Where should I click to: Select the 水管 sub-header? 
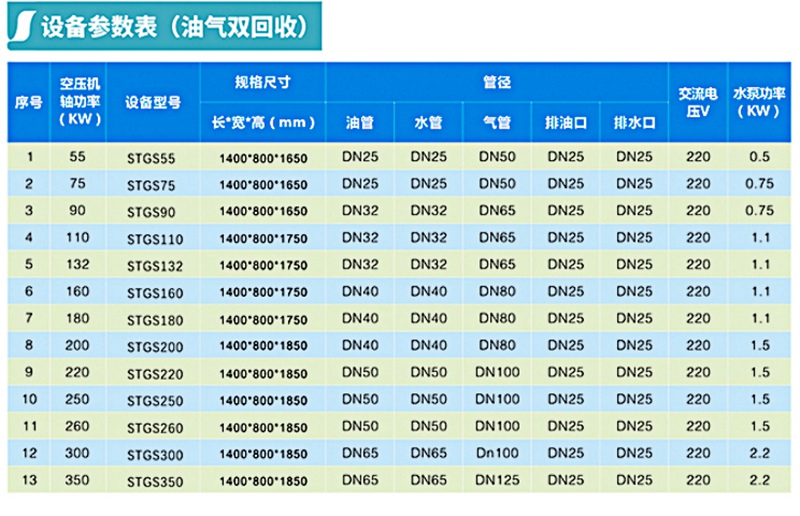[427, 122]
